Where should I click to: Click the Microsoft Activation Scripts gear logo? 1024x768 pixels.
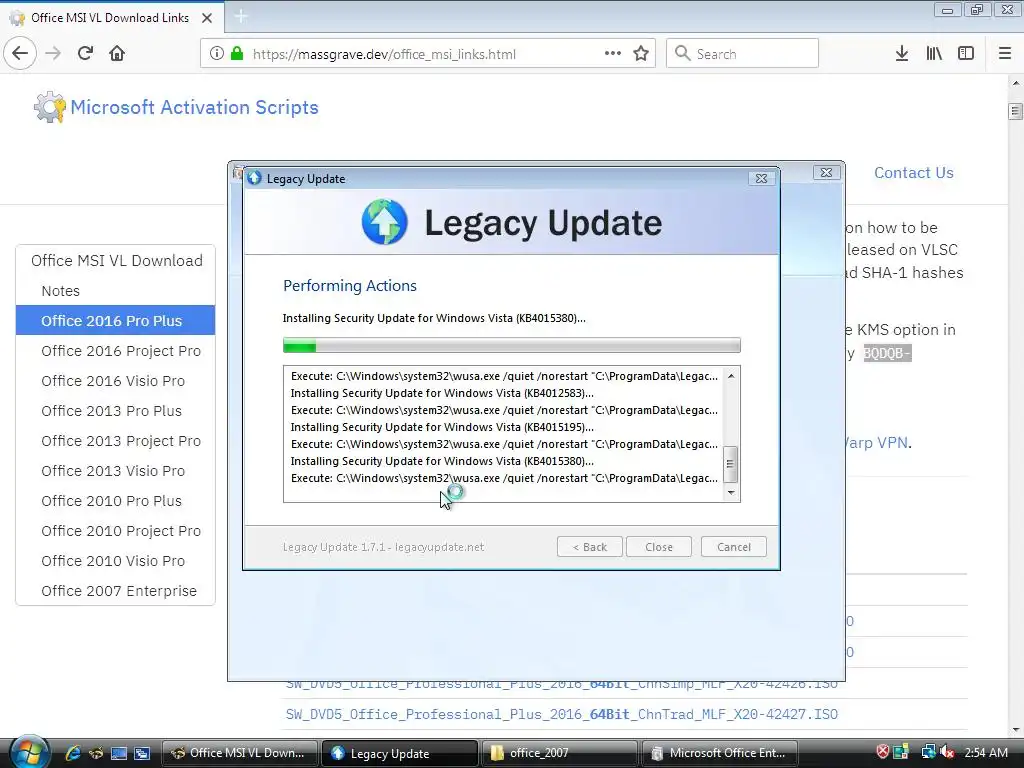(50, 107)
